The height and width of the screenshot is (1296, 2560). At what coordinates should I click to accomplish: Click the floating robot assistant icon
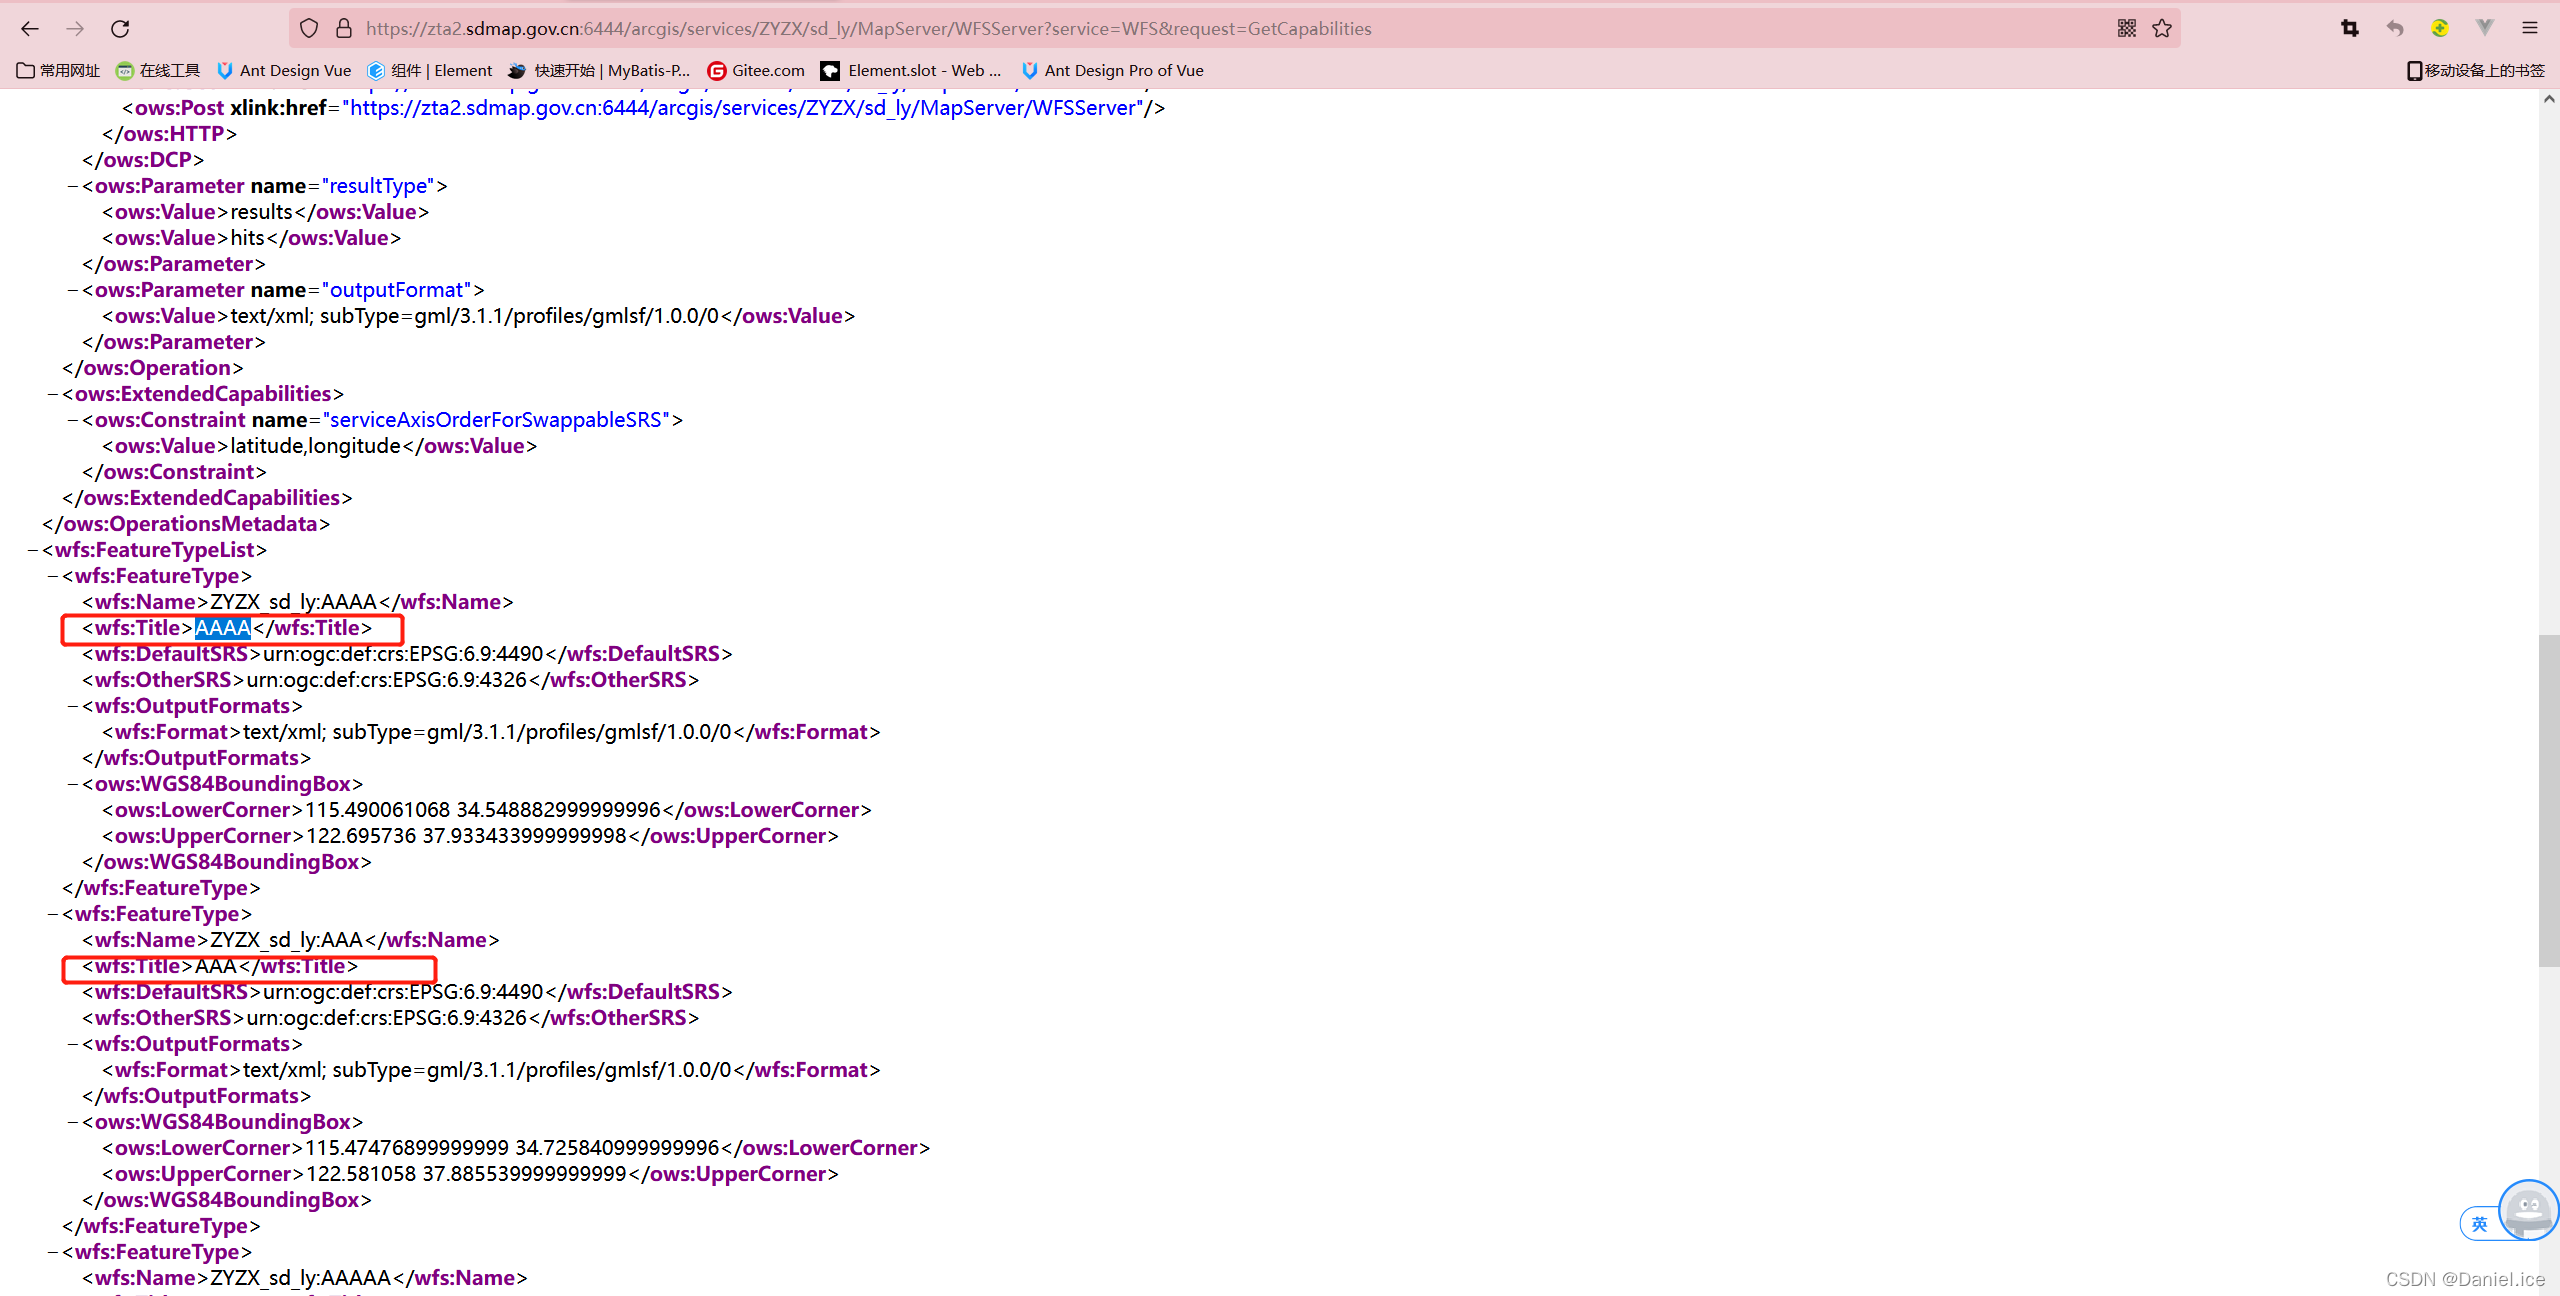tap(2528, 1210)
